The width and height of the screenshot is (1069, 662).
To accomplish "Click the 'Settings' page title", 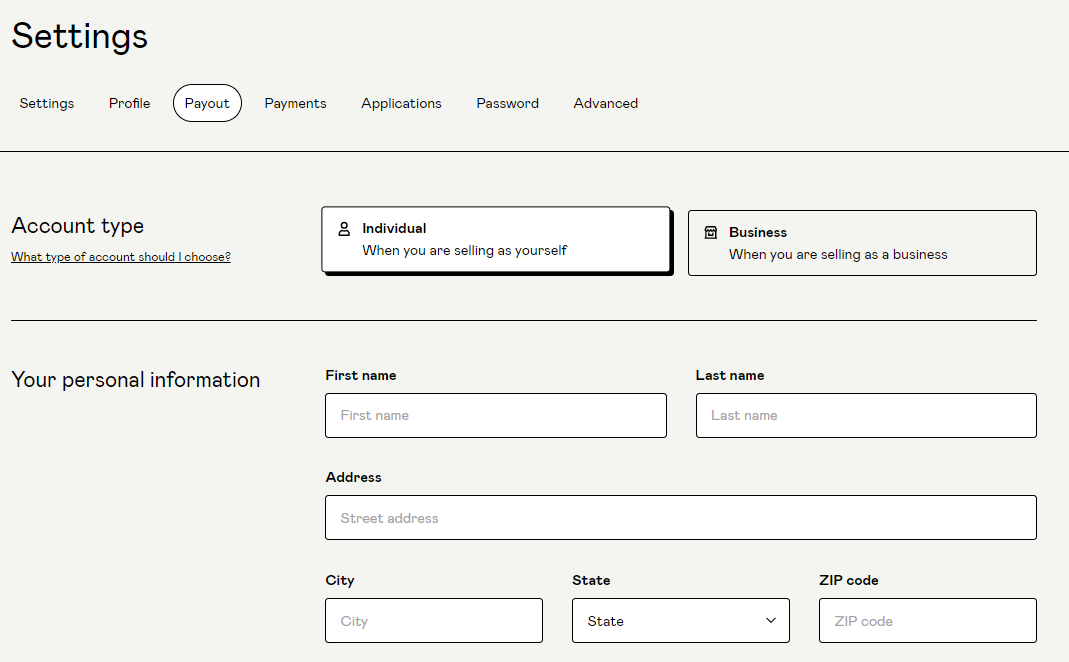I will [80, 35].
